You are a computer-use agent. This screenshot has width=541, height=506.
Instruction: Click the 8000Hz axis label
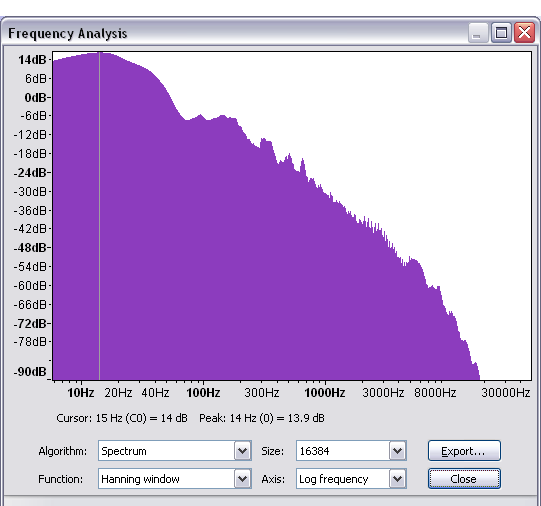[x=435, y=393]
